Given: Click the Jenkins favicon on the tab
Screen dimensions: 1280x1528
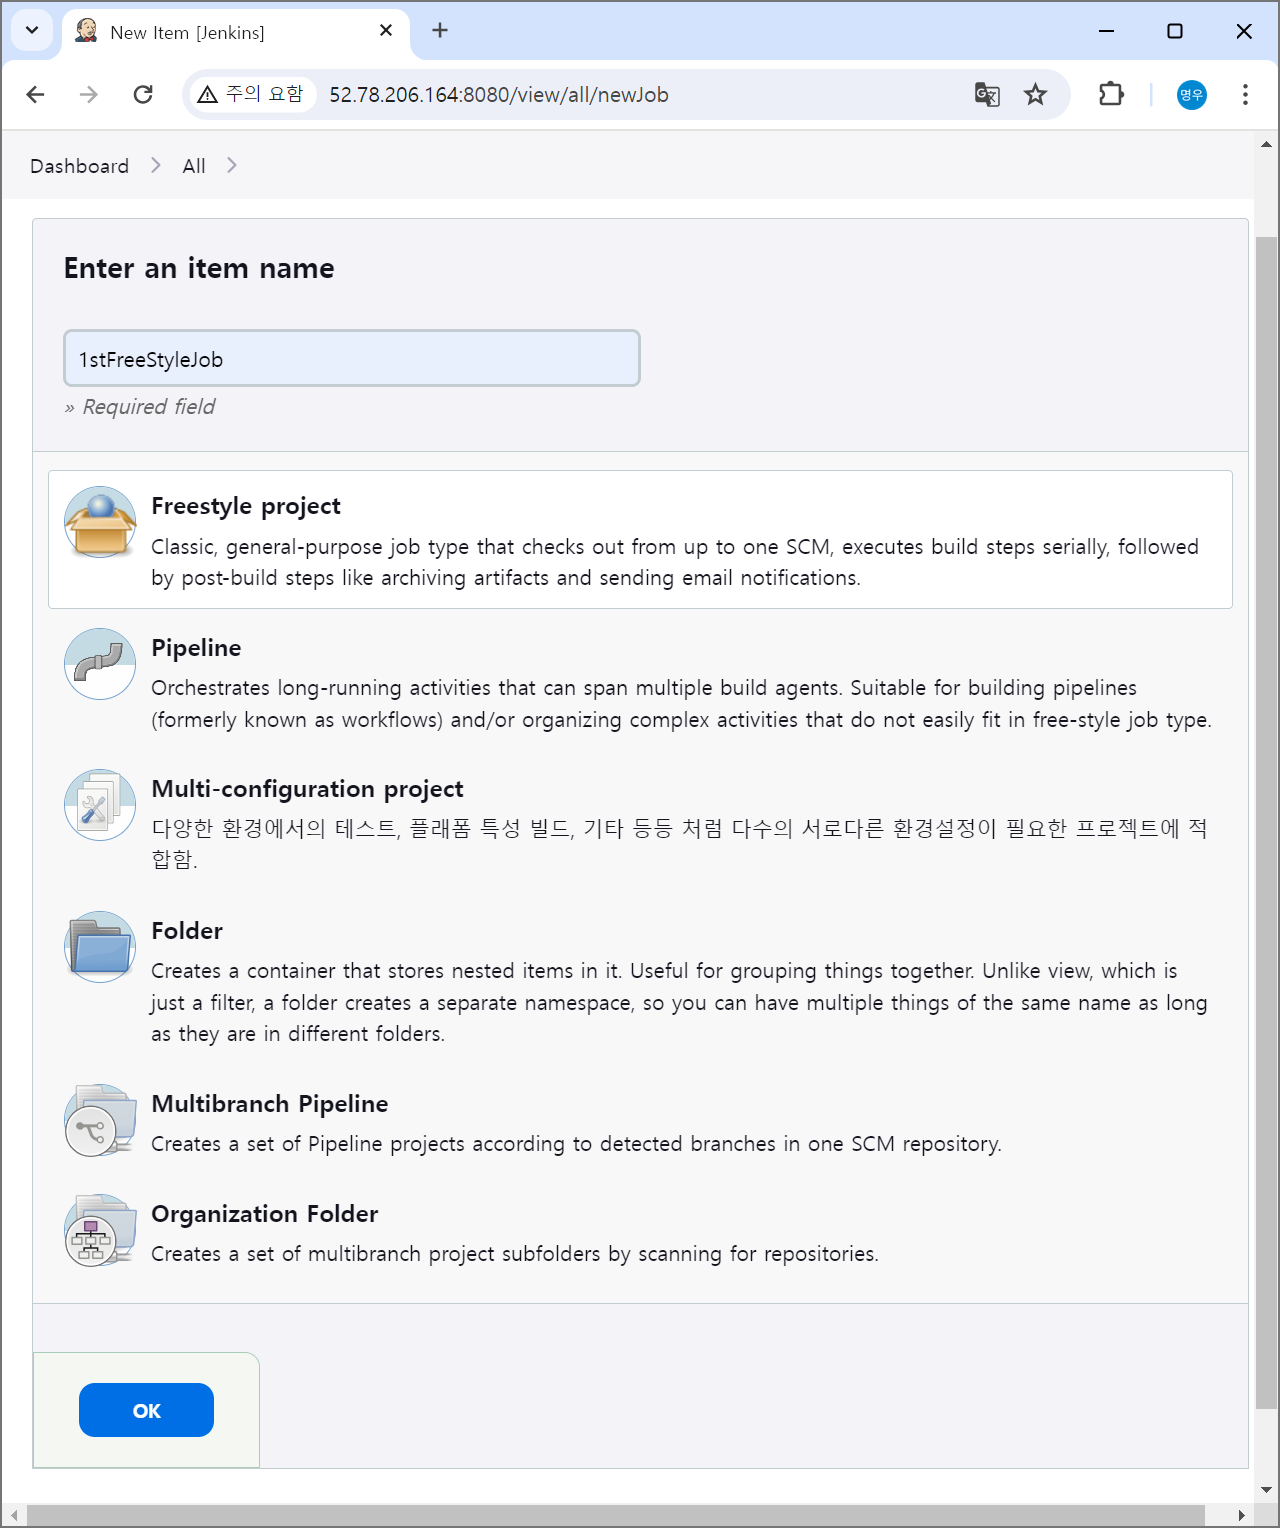Looking at the screenshot, I should [87, 31].
